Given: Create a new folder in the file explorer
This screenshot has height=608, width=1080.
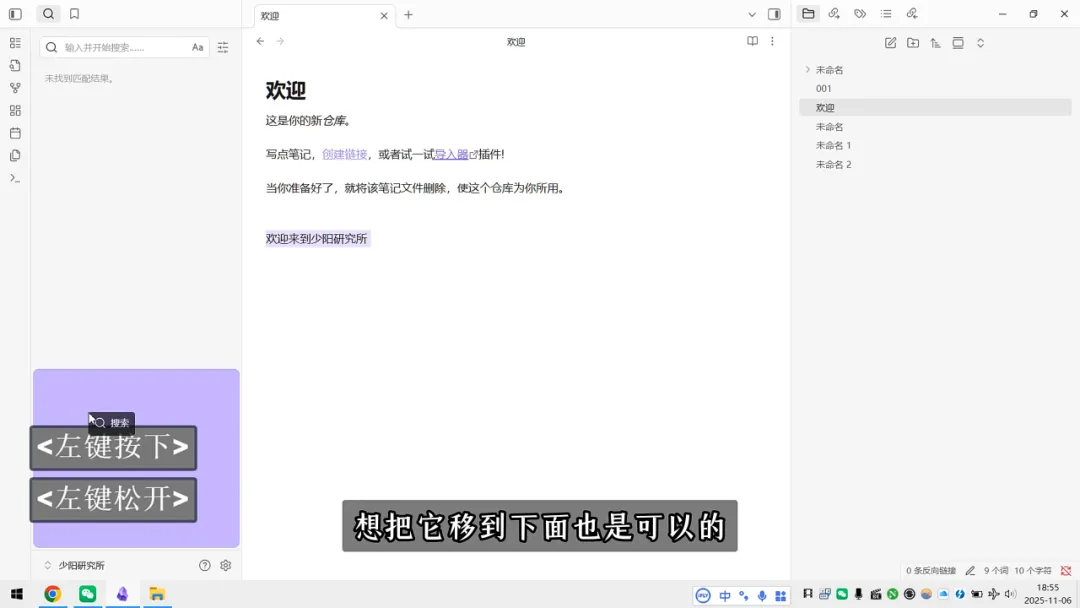Looking at the screenshot, I should click(914, 43).
